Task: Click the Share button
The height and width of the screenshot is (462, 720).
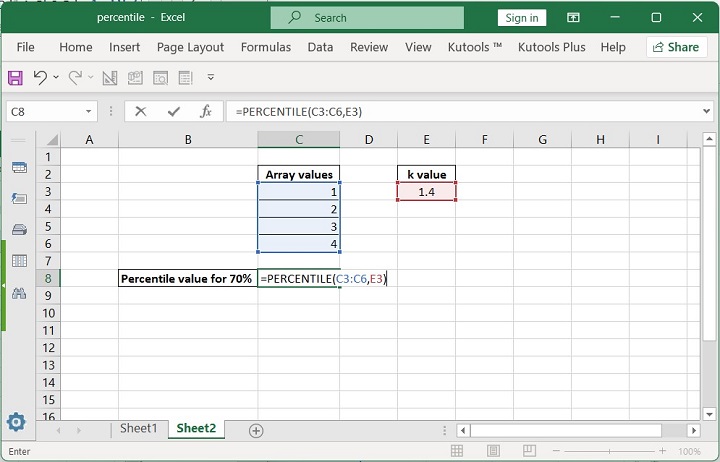Action: coord(676,47)
